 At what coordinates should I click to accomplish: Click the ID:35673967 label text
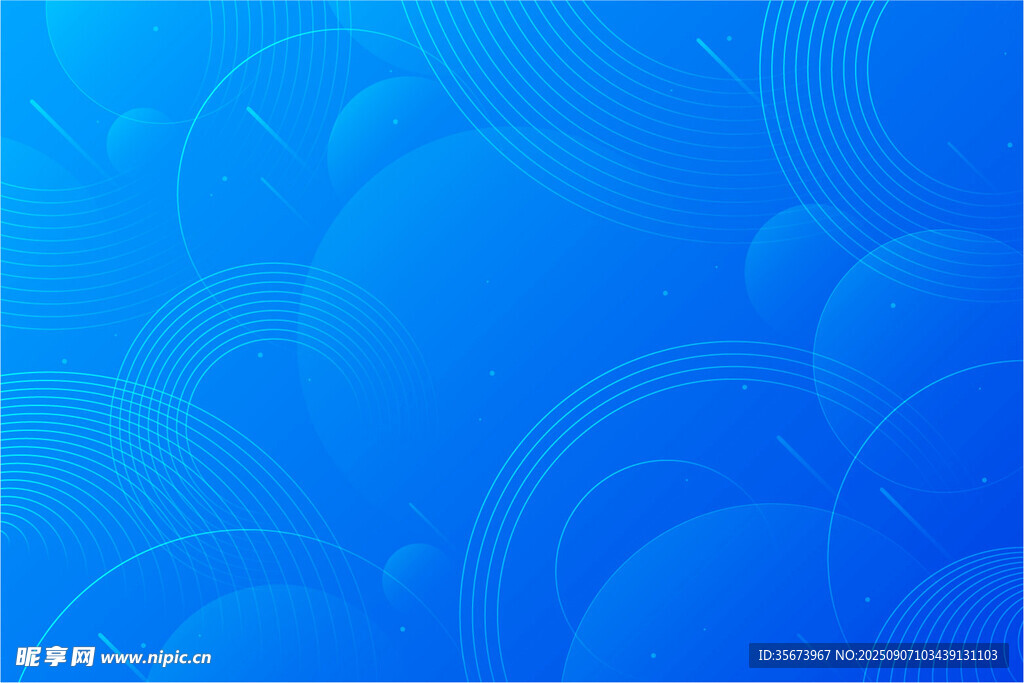(794, 655)
